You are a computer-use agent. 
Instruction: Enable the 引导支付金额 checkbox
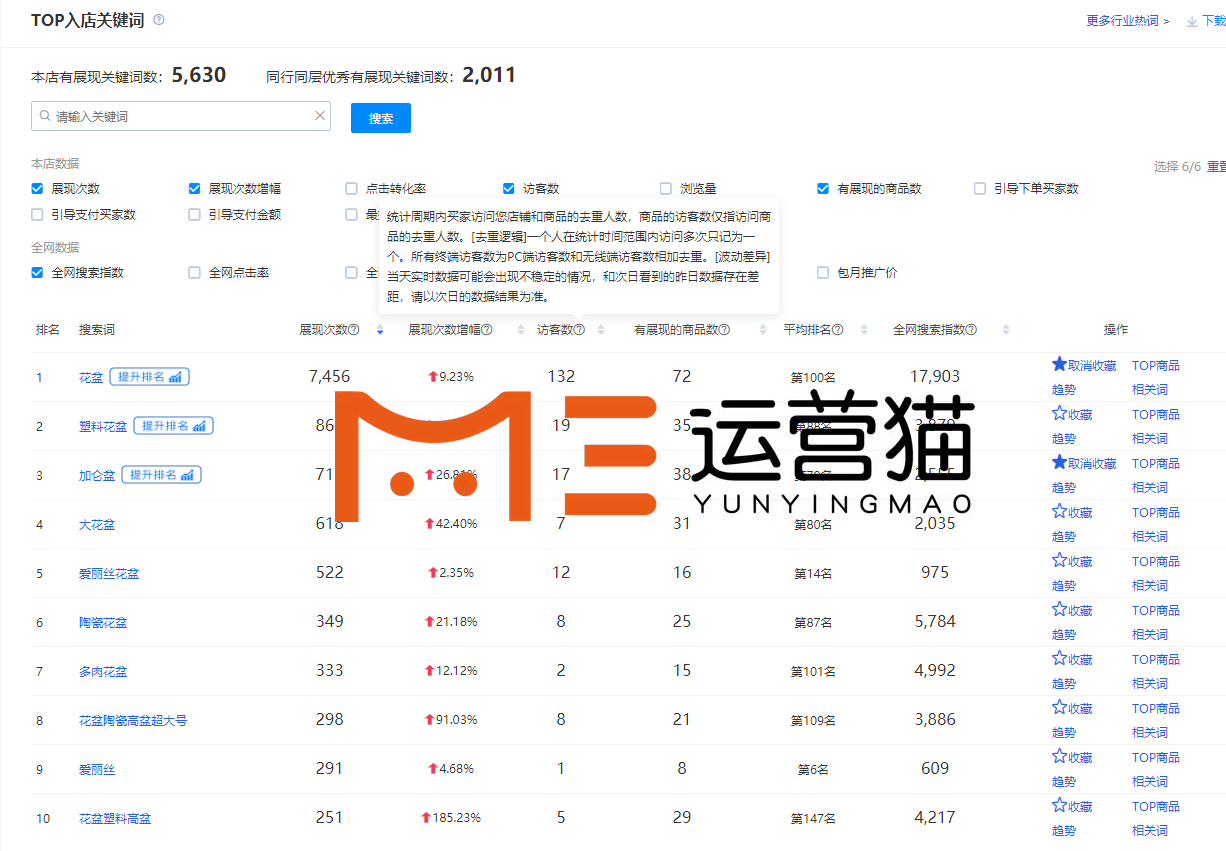[x=194, y=214]
